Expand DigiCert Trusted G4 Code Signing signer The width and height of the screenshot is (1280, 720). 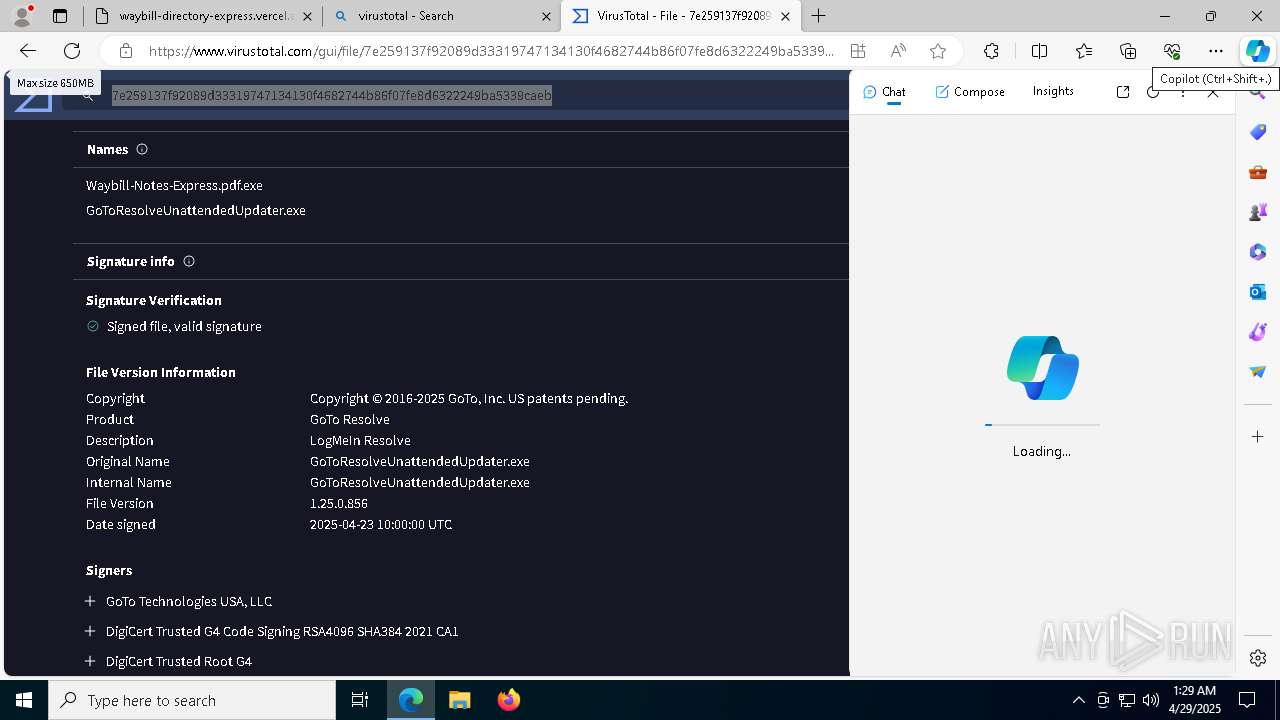pos(90,631)
